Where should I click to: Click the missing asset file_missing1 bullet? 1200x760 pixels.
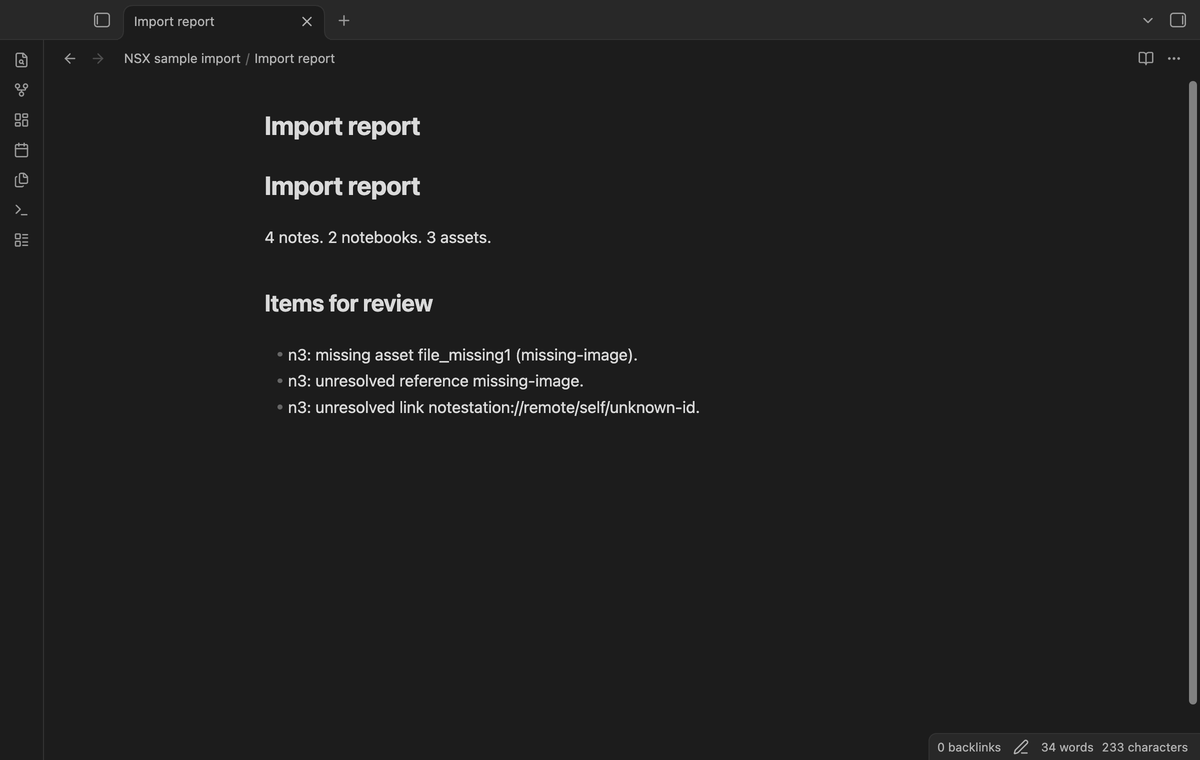(x=462, y=355)
